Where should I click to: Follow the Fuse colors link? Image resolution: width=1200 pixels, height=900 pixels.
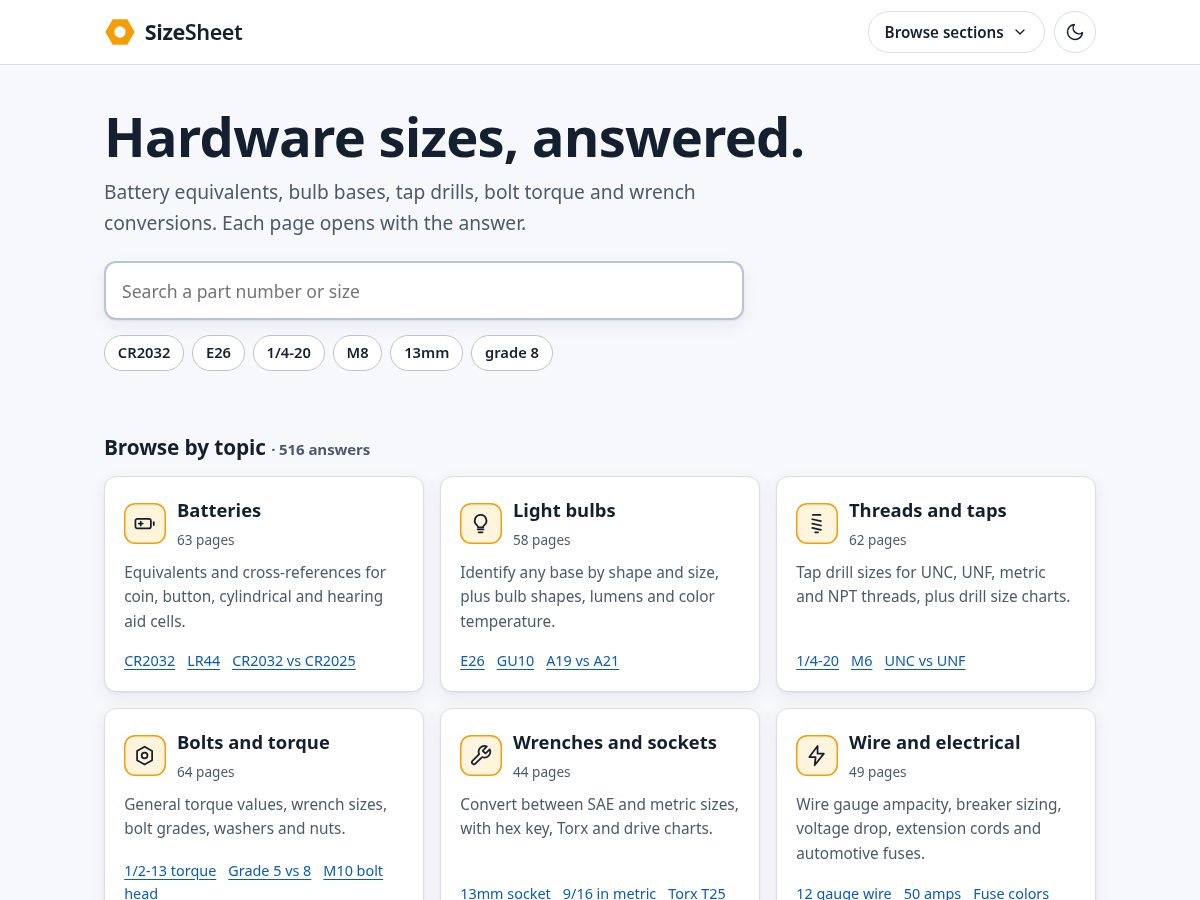pyautogui.click(x=1011, y=893)
